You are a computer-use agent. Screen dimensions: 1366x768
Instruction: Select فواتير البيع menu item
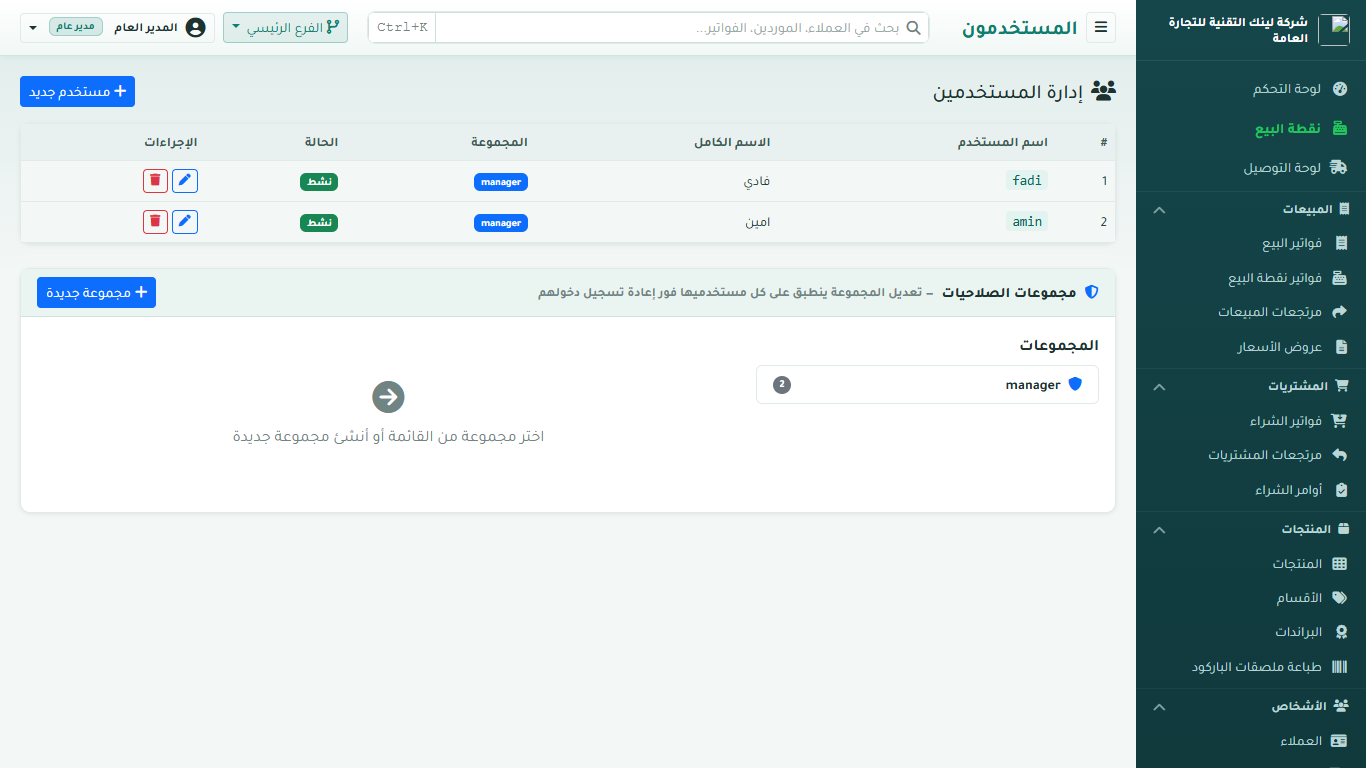tap(1251, 243)
